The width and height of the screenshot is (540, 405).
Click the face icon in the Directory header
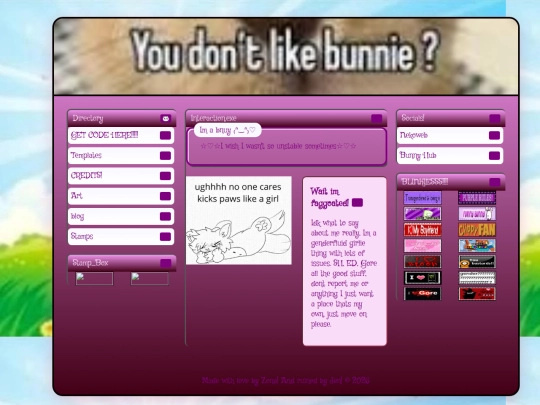click(x=166, y=118)
